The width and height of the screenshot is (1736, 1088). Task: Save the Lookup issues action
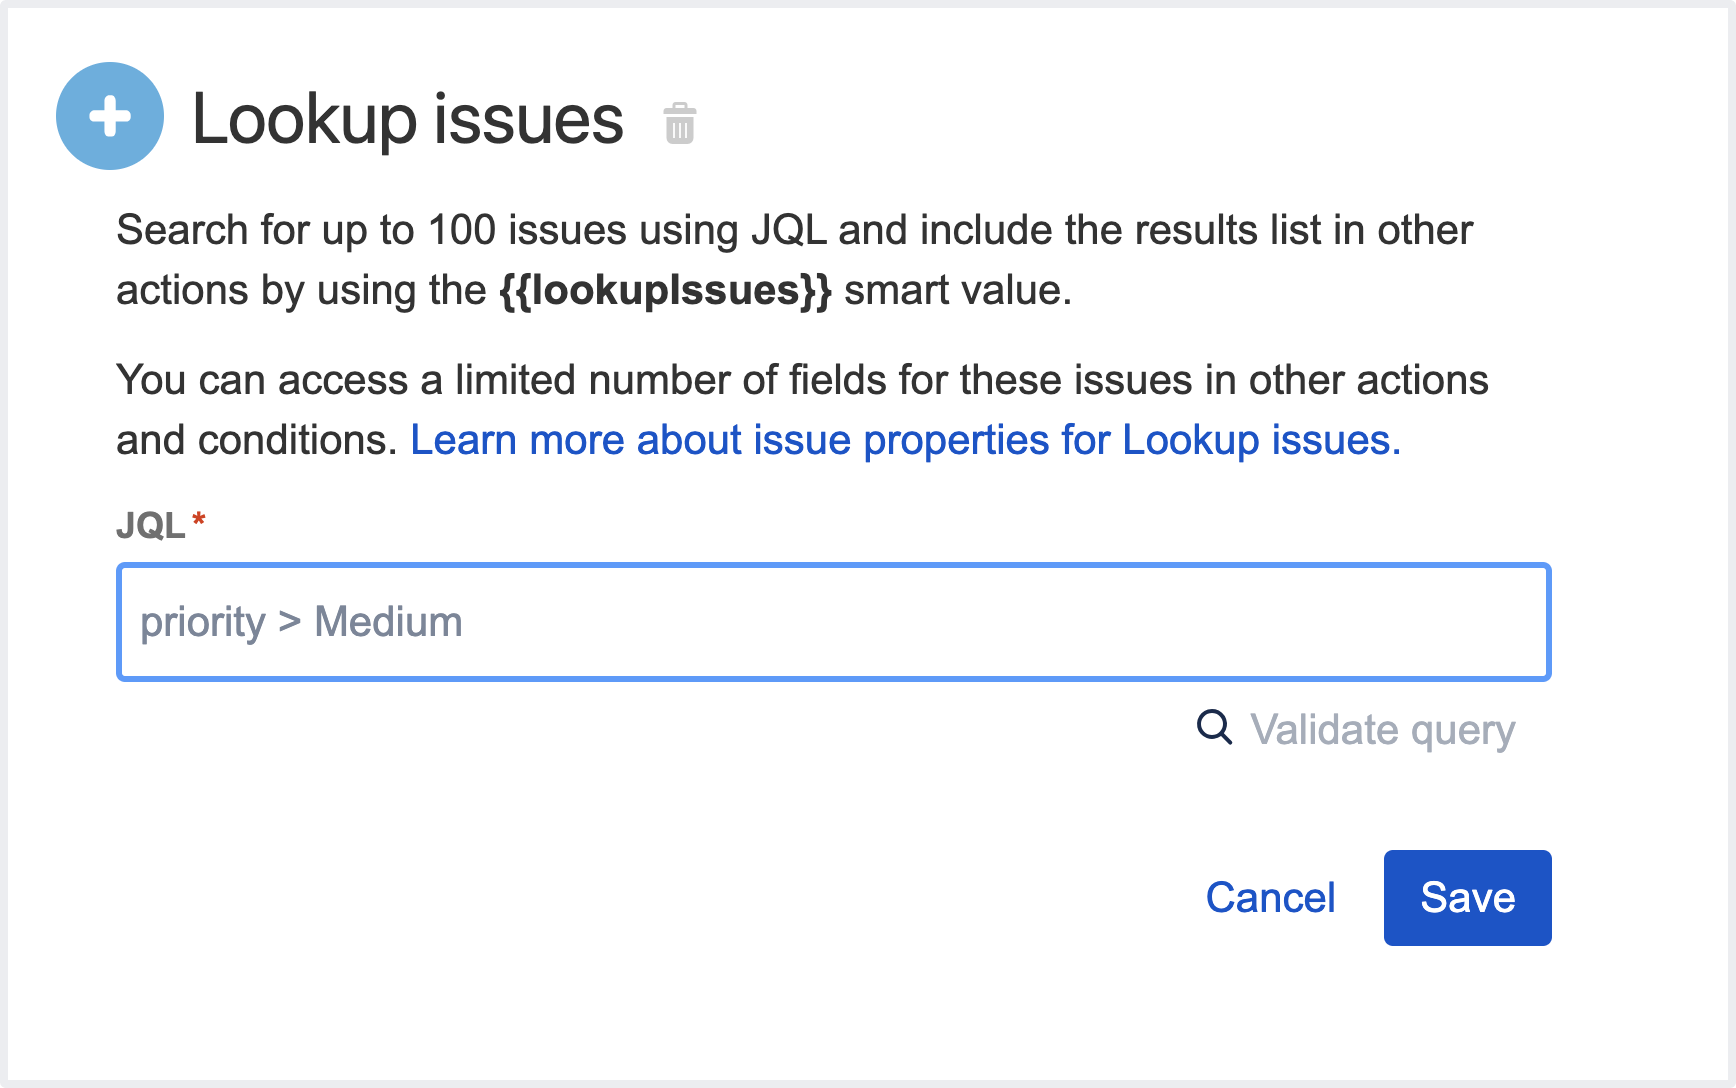pyautogui.click(x=1467, y=897)
